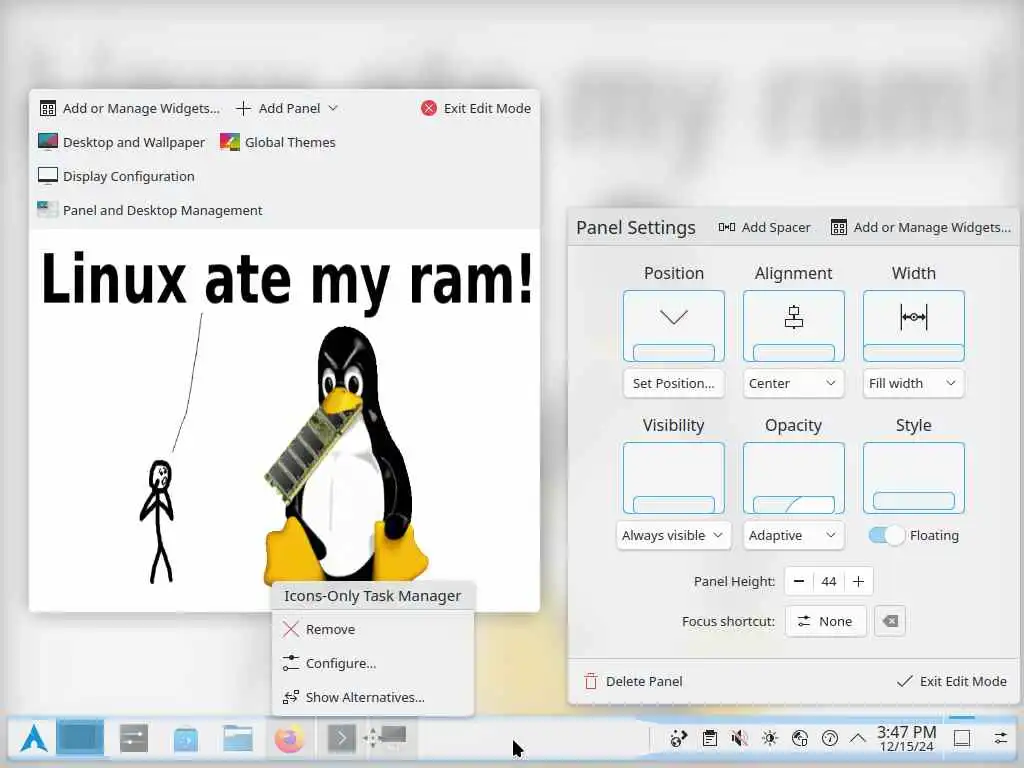The height and width of the screenshot is (768, 1024).
Task: Open System Settings from the taskbar
Action: tap(134, 739)
